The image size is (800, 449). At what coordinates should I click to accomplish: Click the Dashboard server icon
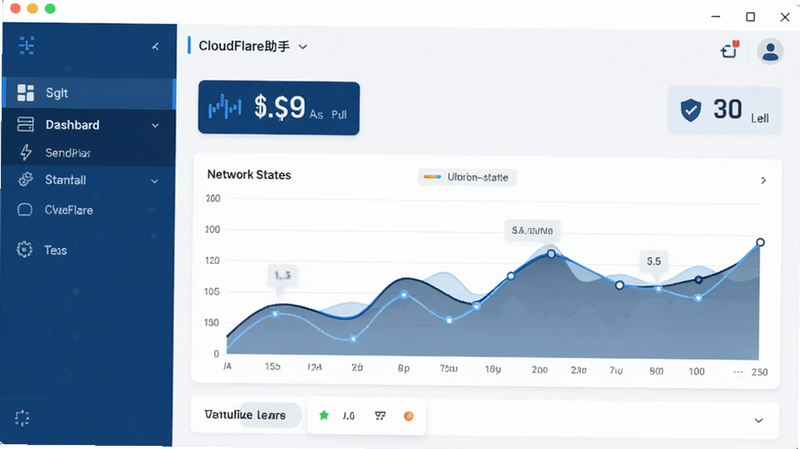(26, 124)
